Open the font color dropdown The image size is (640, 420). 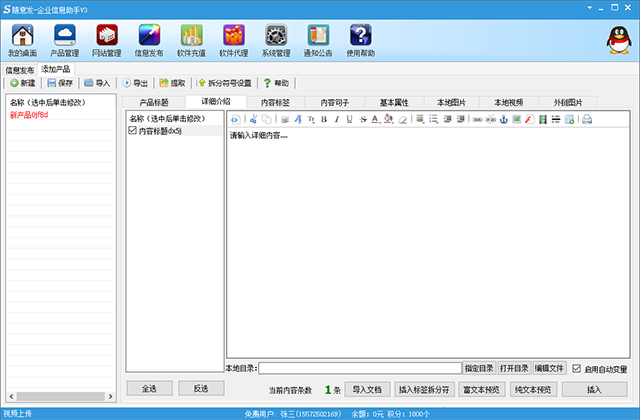coord(376,119)
